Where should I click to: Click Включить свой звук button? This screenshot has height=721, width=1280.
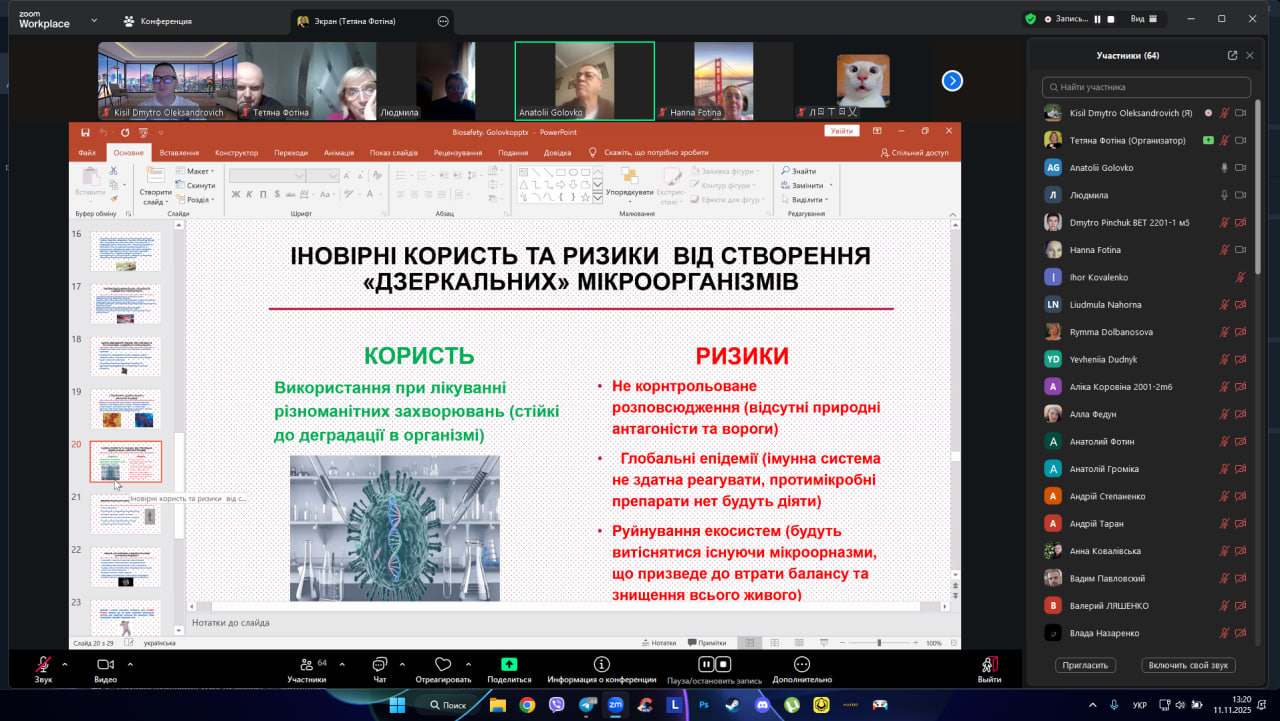1188,665
